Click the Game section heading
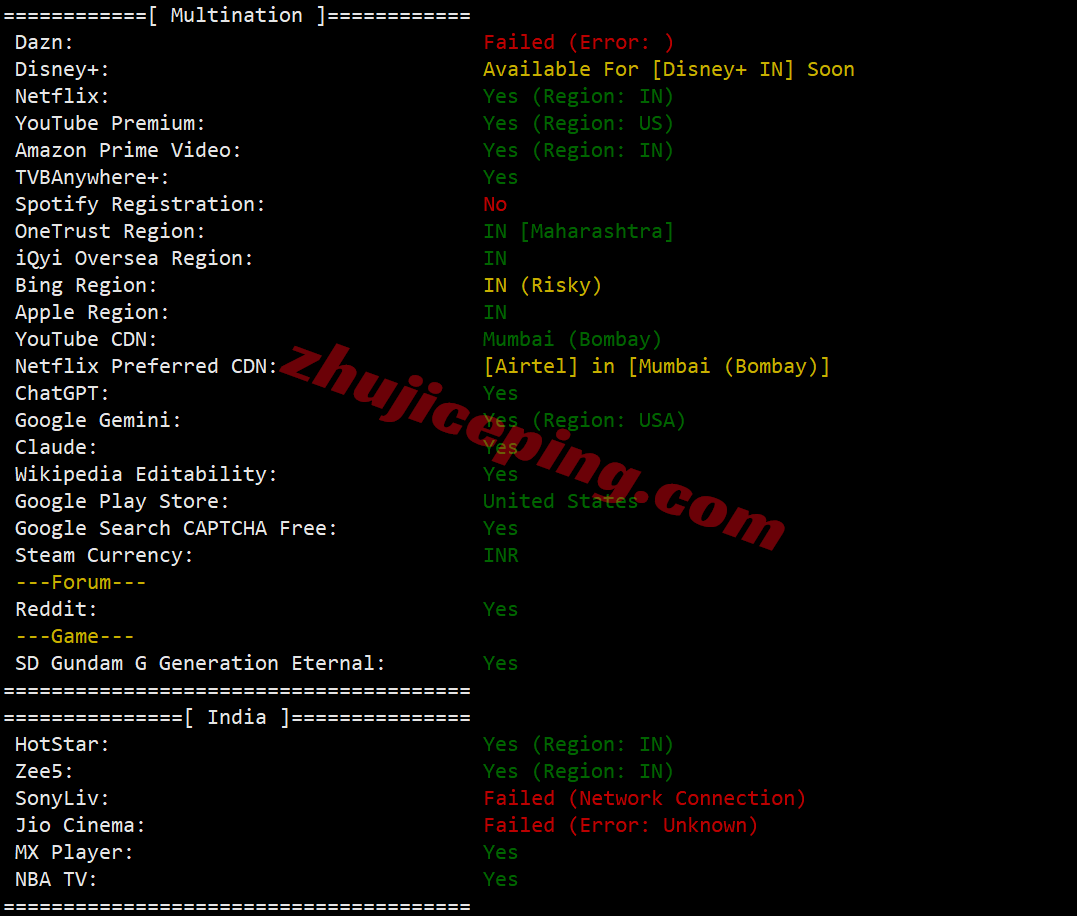 click(x=75, y=637)
